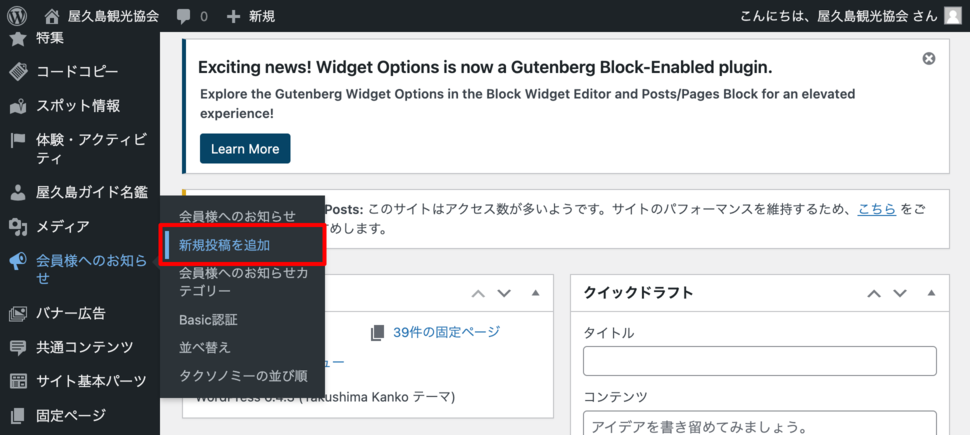This screenshot has height=435, width=970.
Task: Open the 39件の固定ページ link
Action: click(446, 332)
